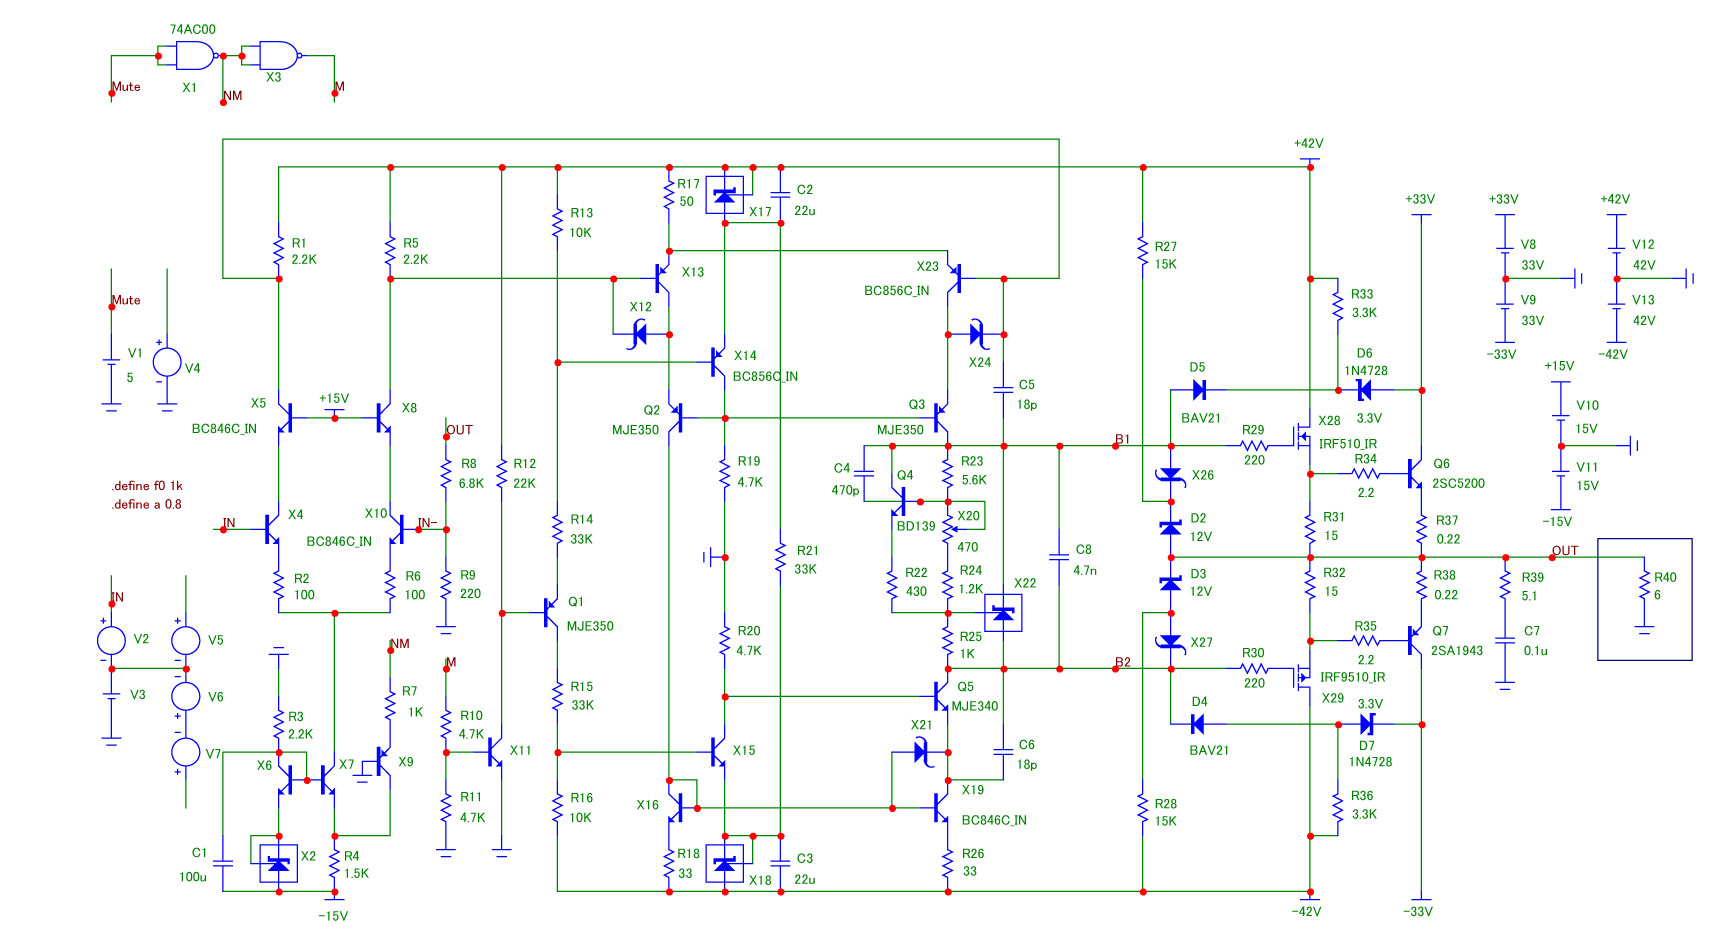Image resolution: width=1719 pixels, height=936 pixels.
Task: Click the B1 node label
Action: (x=1123, y=439)
